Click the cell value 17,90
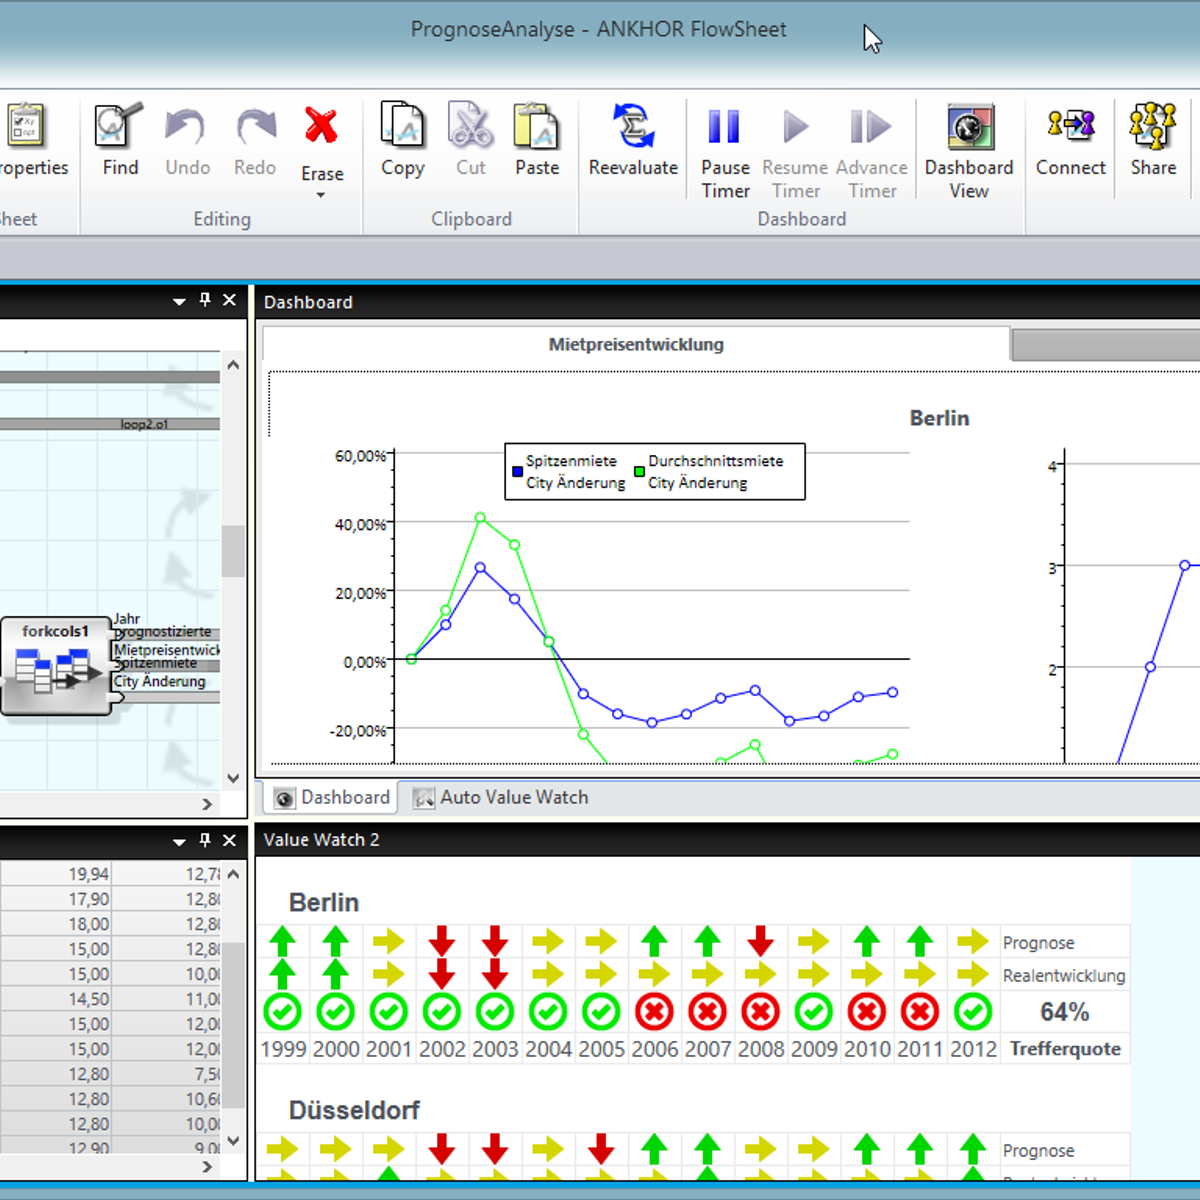The height and width of the screenshot is (1200, 1200). 88,899
